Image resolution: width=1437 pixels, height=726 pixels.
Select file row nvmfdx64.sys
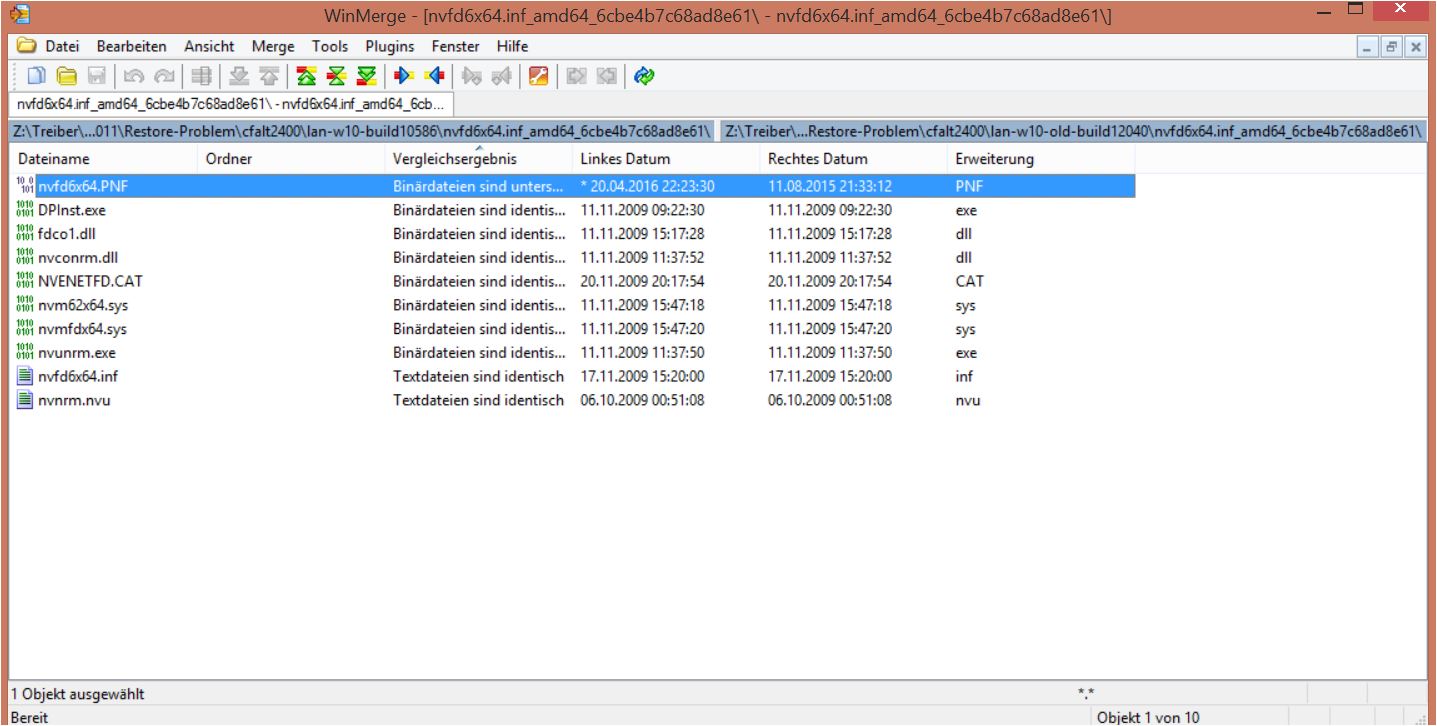tap(573, 329)
